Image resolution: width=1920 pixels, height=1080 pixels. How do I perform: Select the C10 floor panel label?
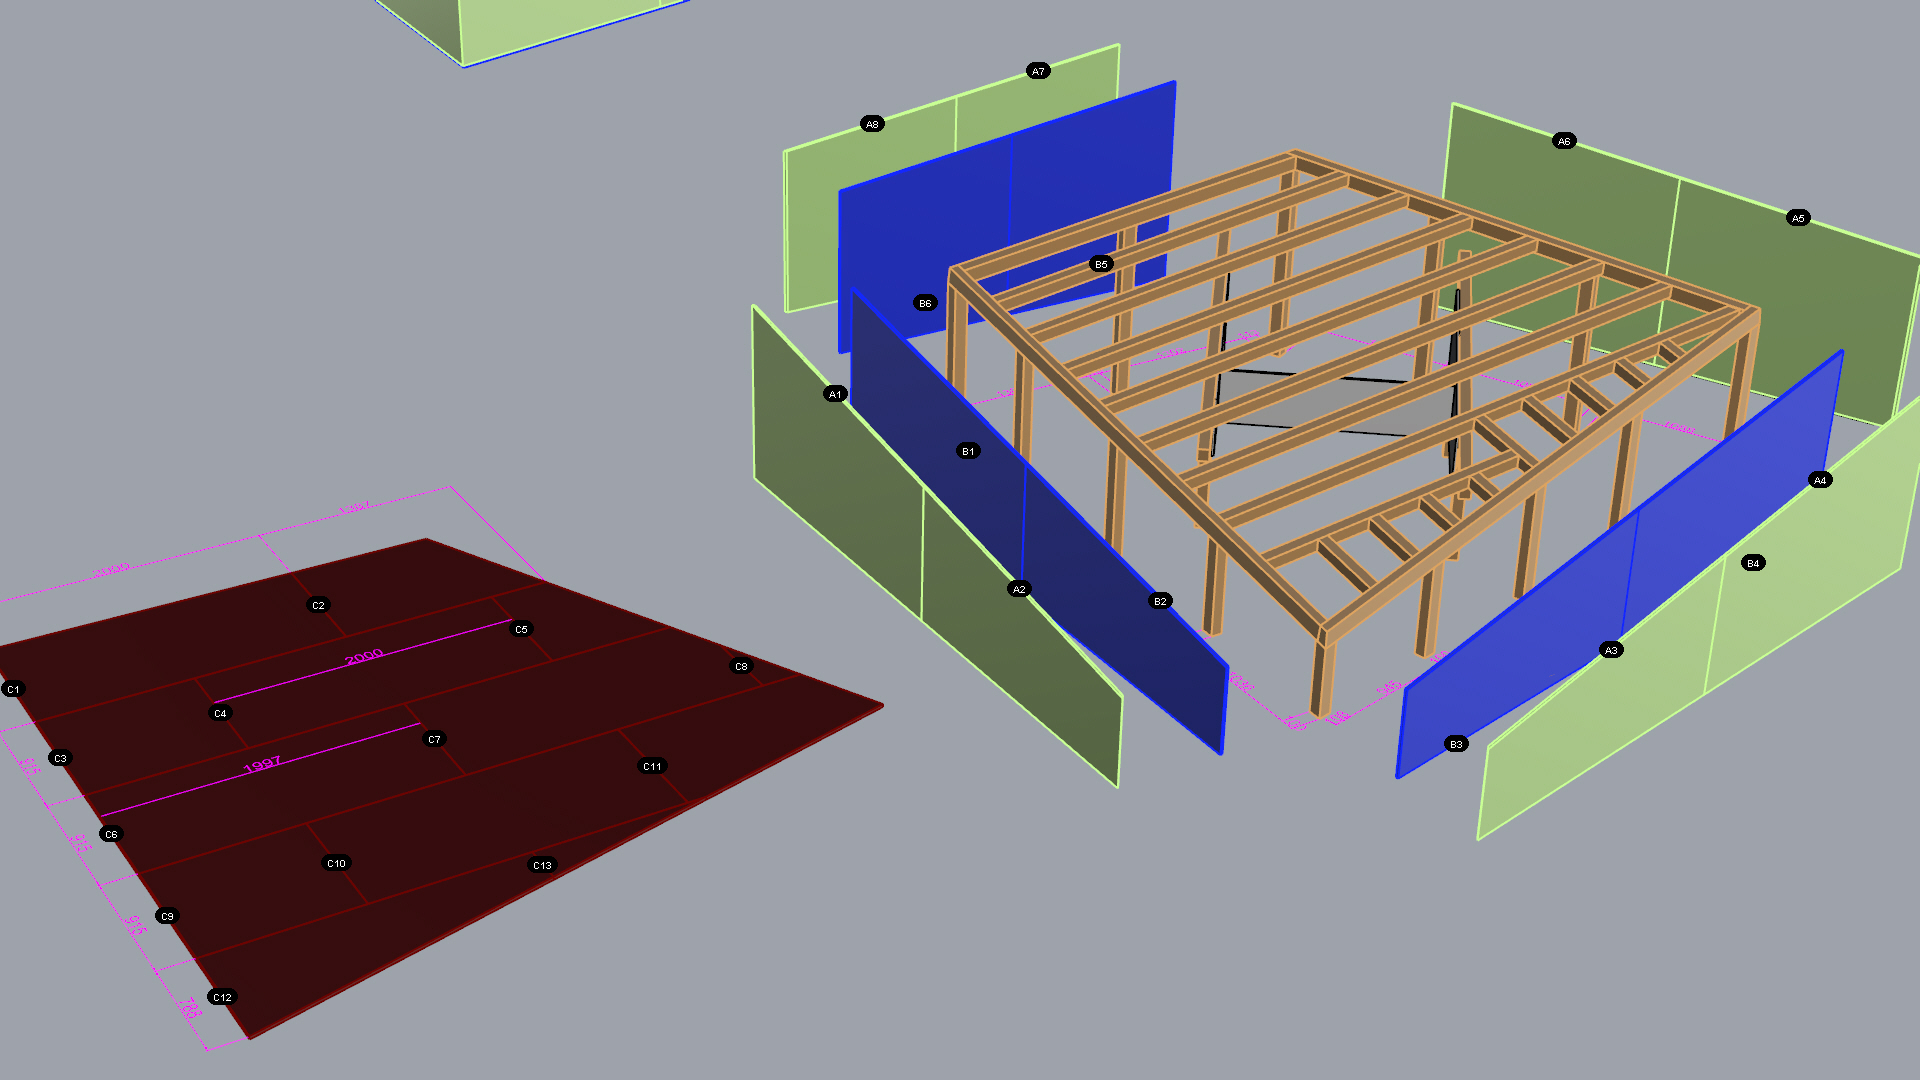pyautogui.click(x=336, y=863)
